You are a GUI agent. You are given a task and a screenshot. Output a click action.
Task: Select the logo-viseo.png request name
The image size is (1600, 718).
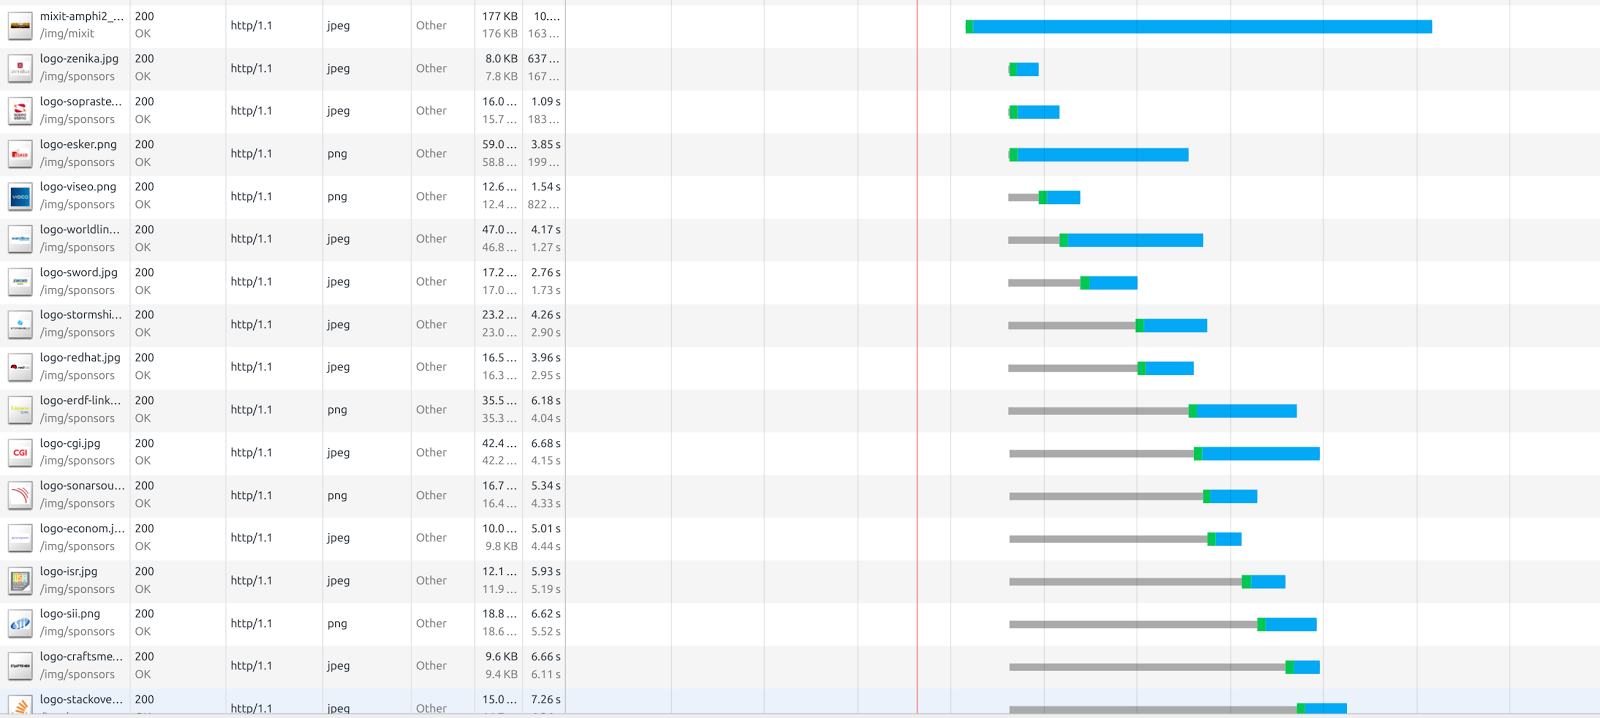click(78, 187)
